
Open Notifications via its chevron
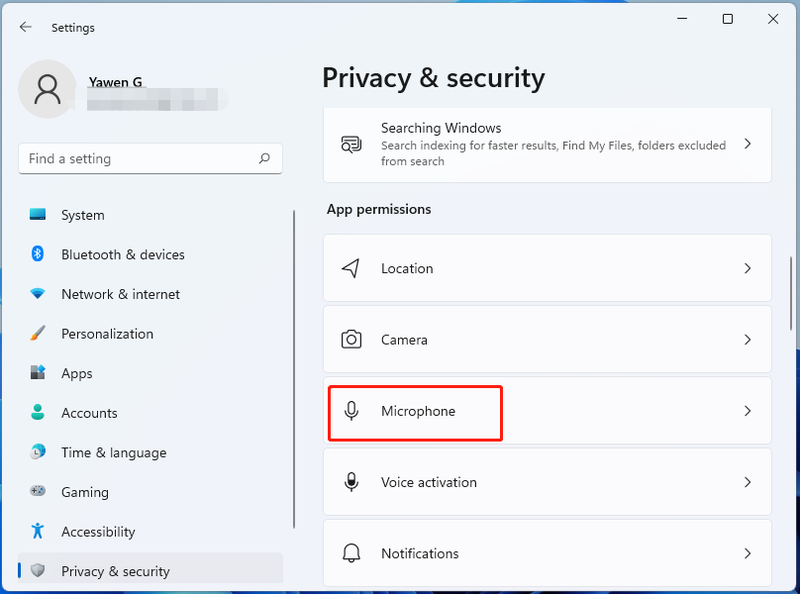pos(747,553)
